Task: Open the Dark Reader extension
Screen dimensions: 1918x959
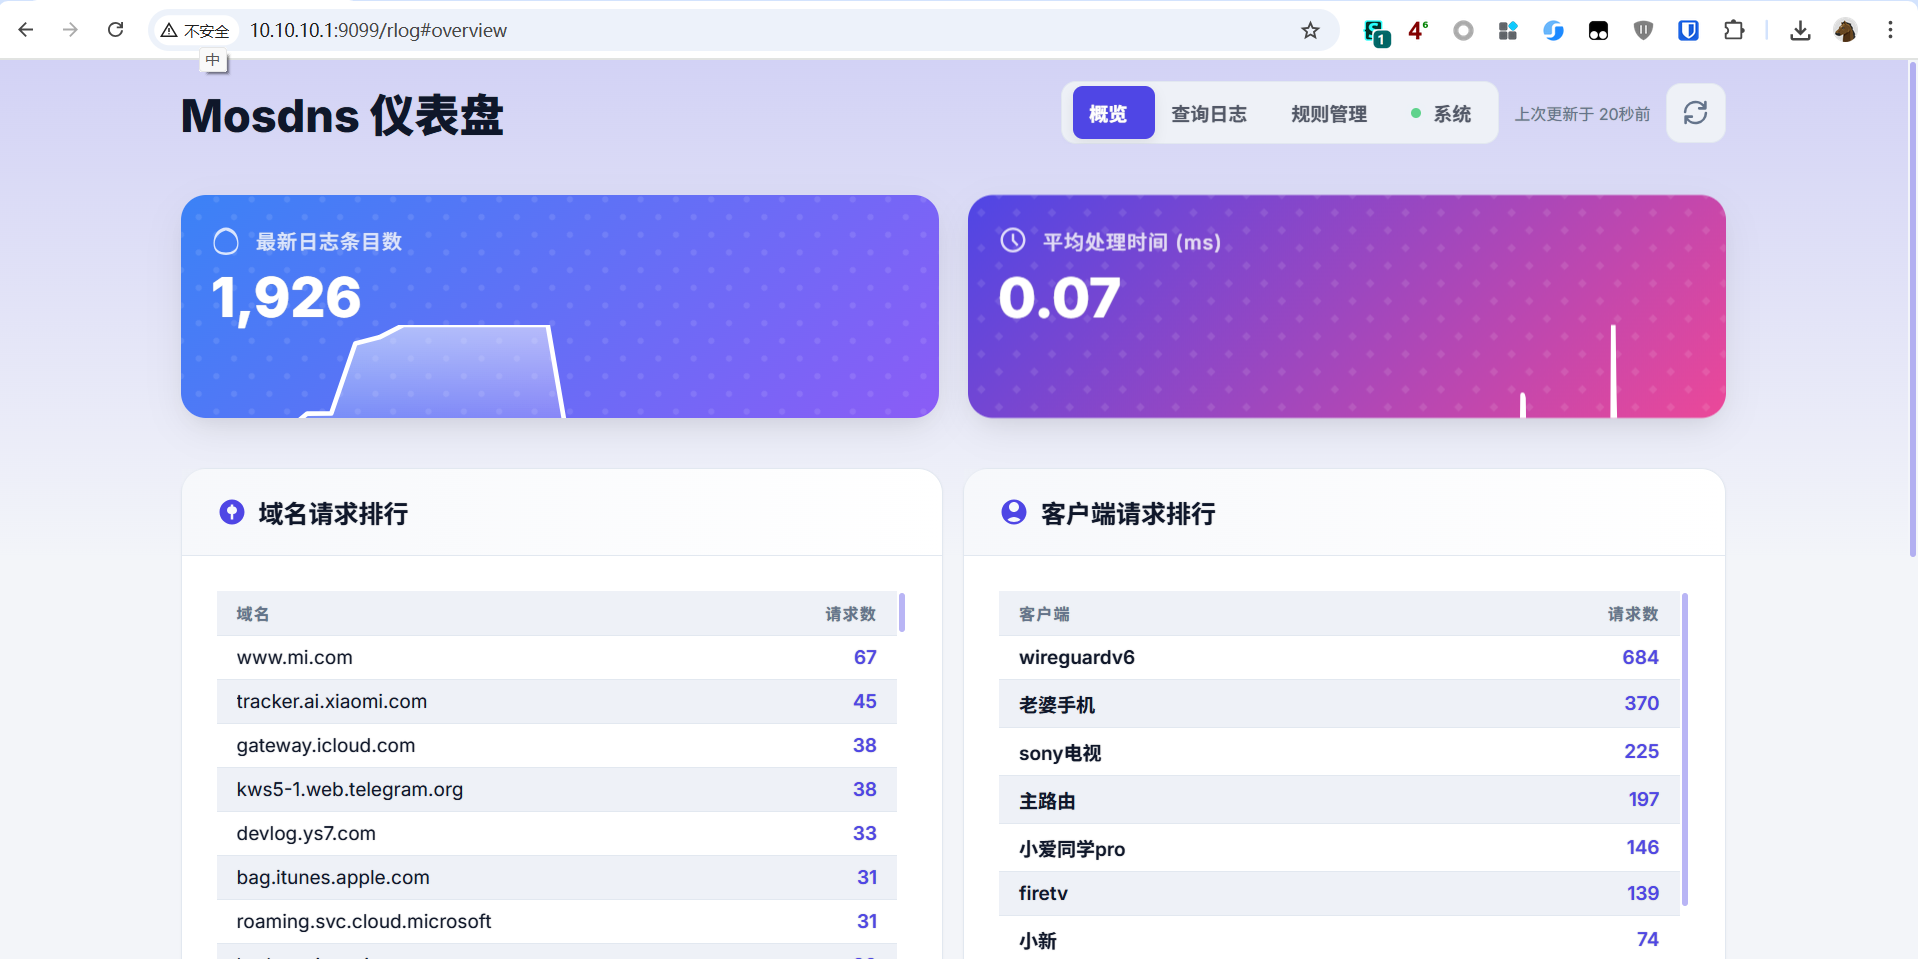Action: tap(1597, 30)
